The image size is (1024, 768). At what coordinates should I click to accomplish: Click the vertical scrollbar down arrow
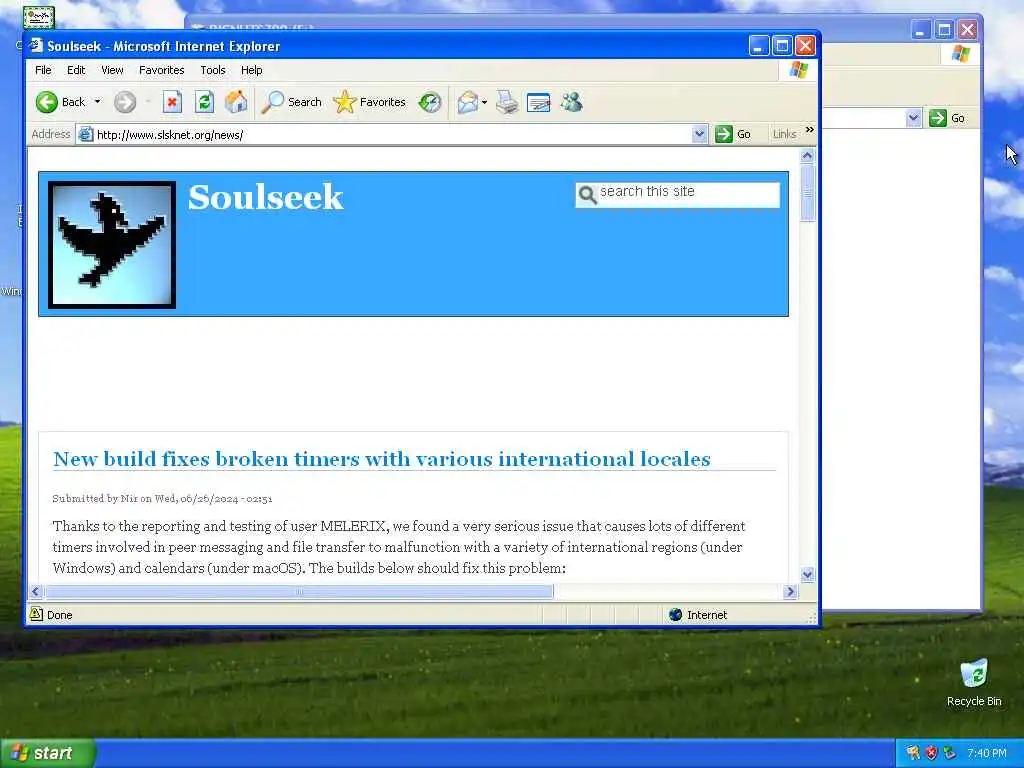tap(807, 575)
